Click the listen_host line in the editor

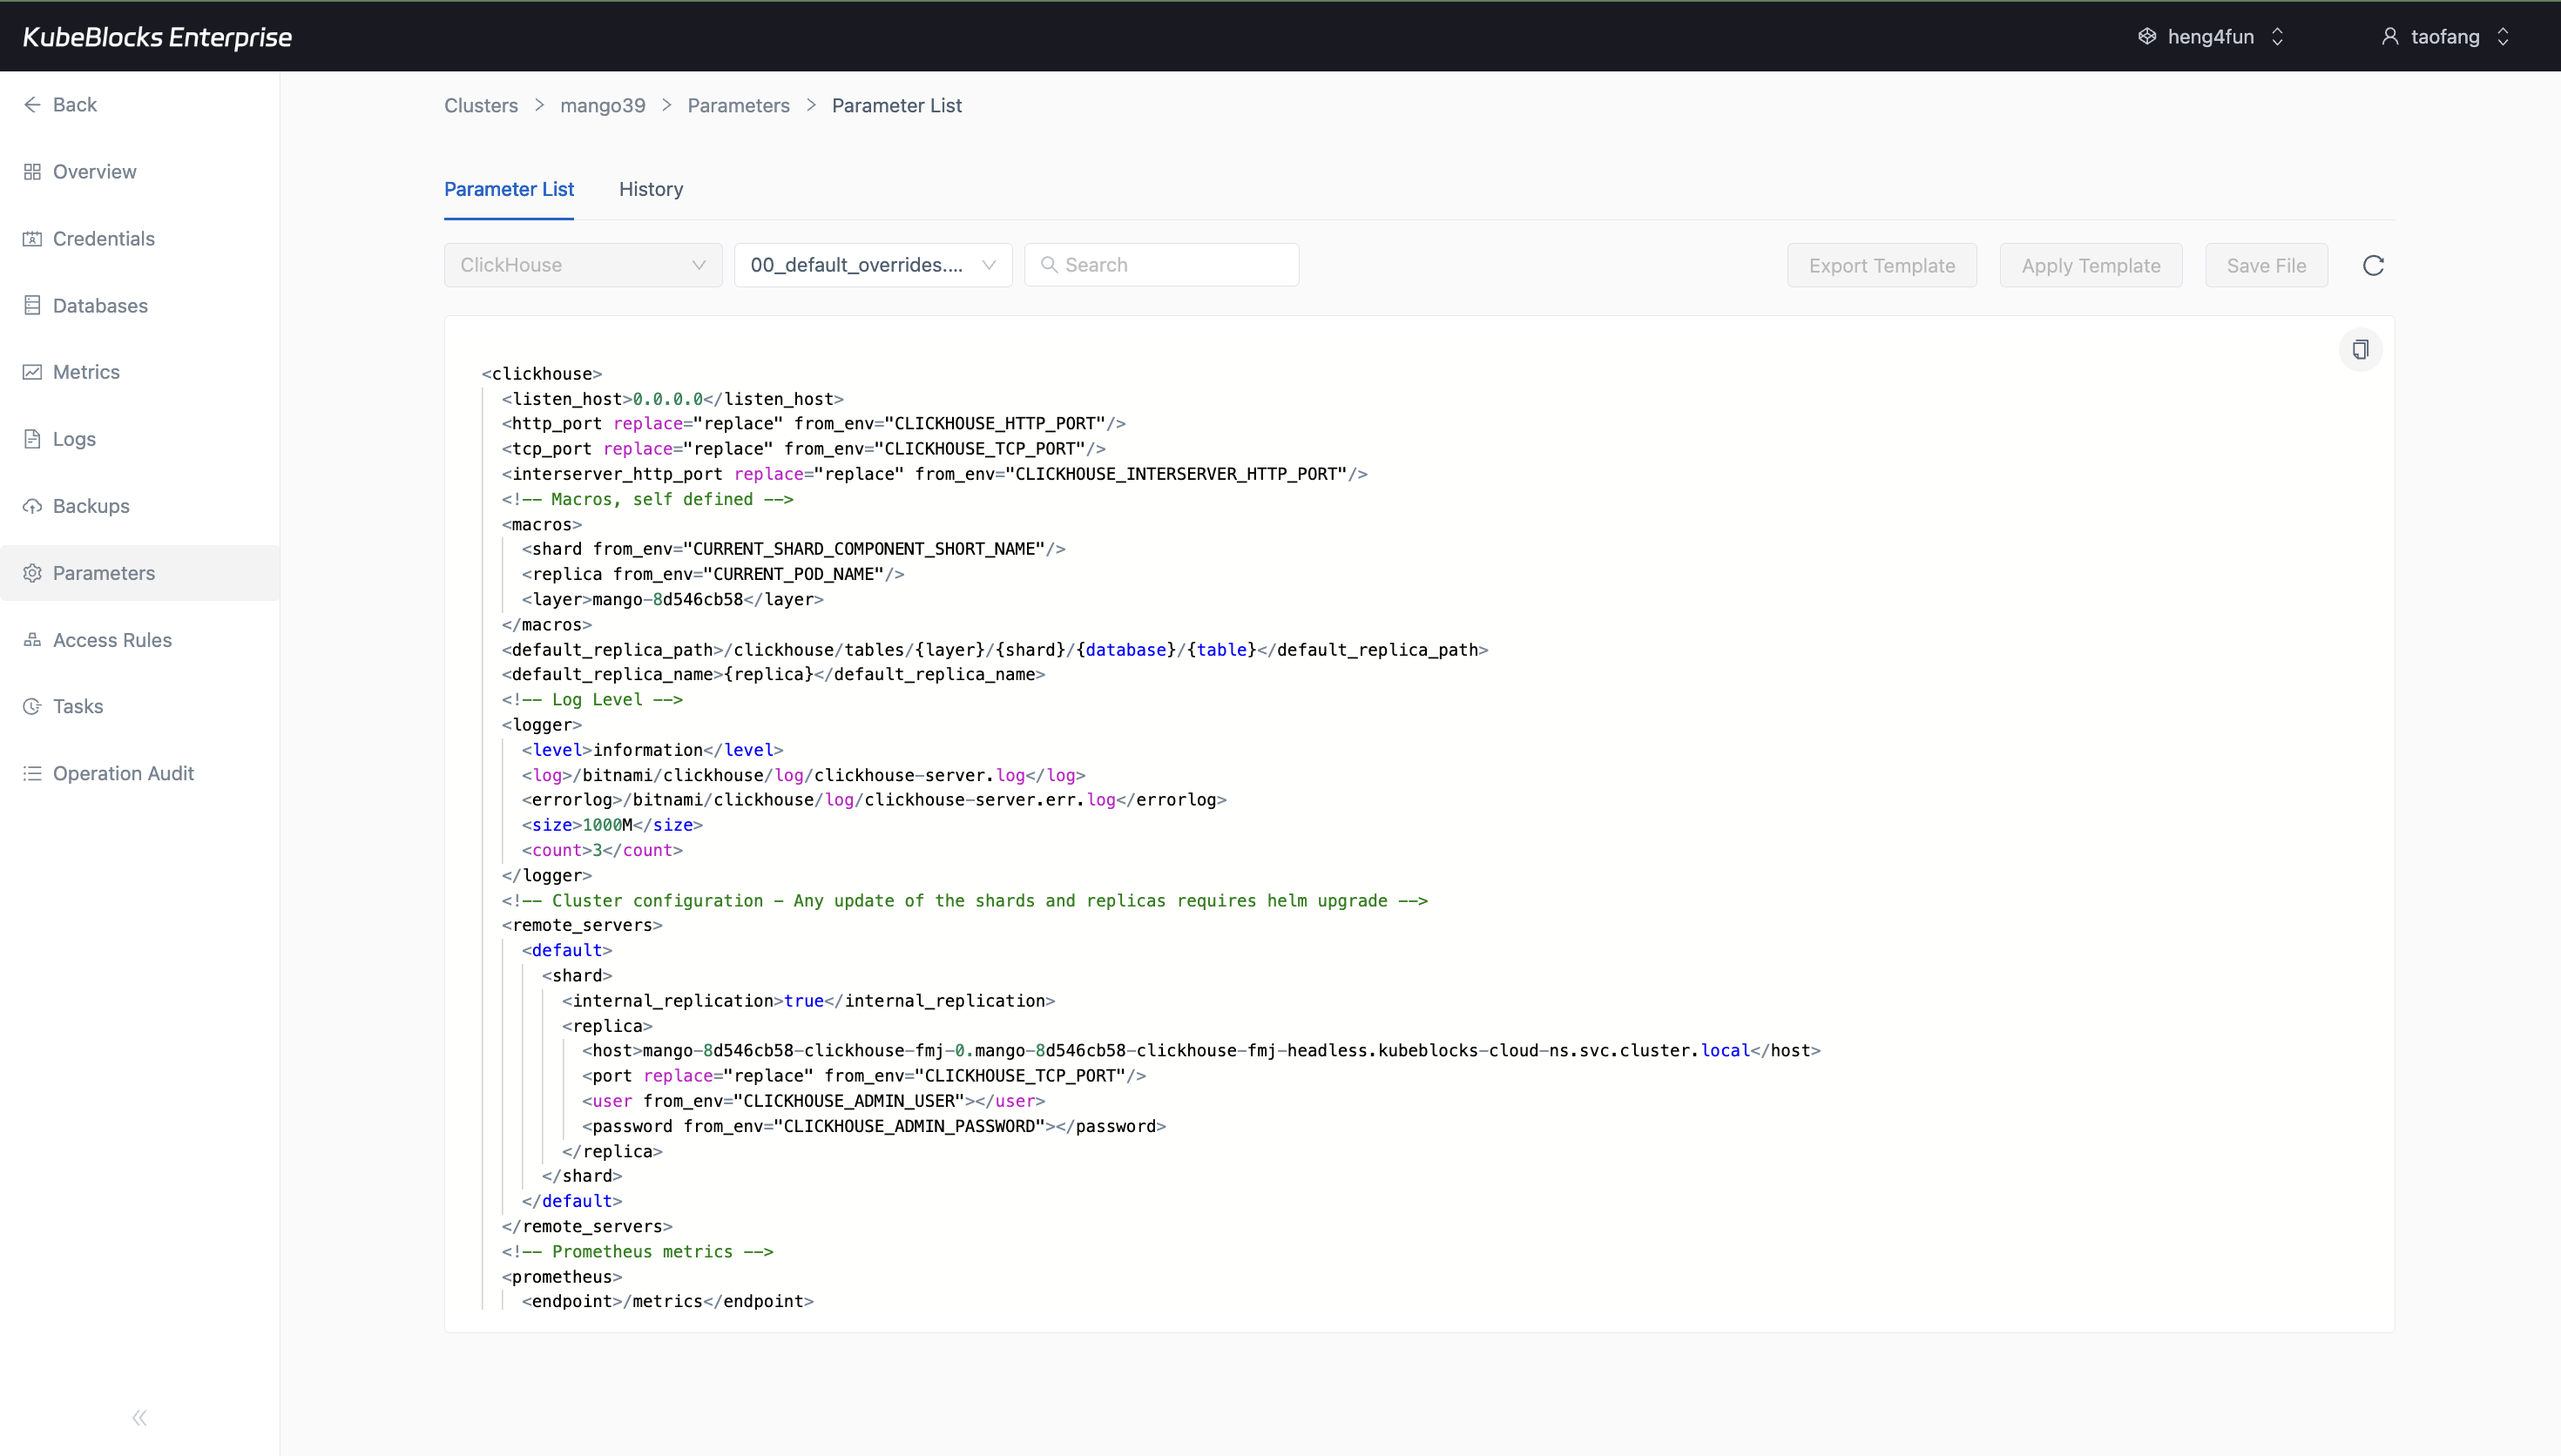tap(672, 399)
